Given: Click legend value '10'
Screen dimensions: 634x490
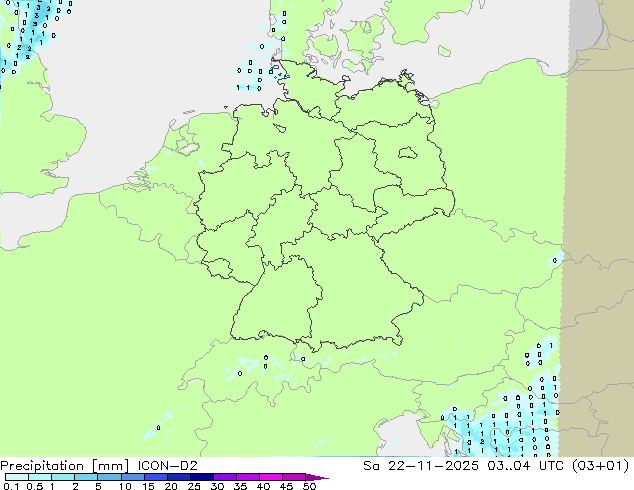Looking at the screenshot, I should point(125,486).
